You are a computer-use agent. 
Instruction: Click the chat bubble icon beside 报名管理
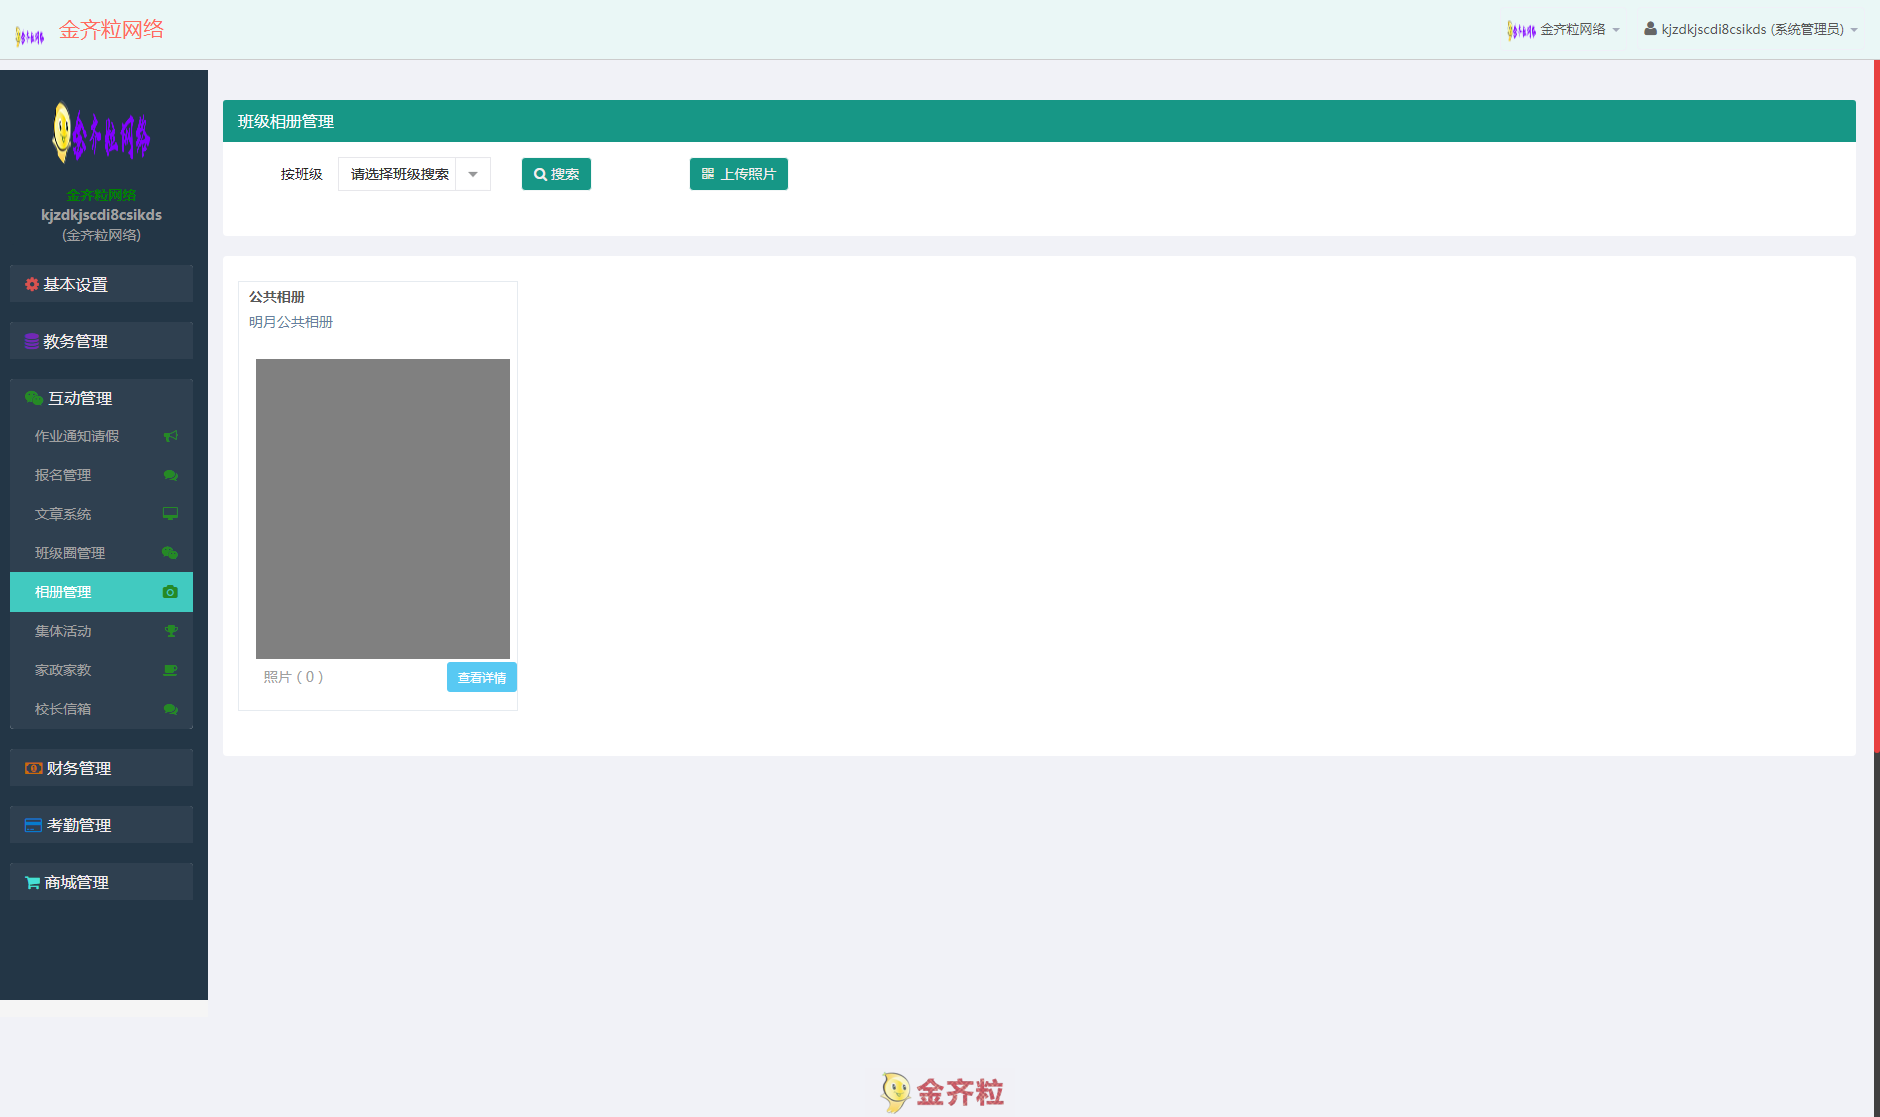tap(170, 475)
